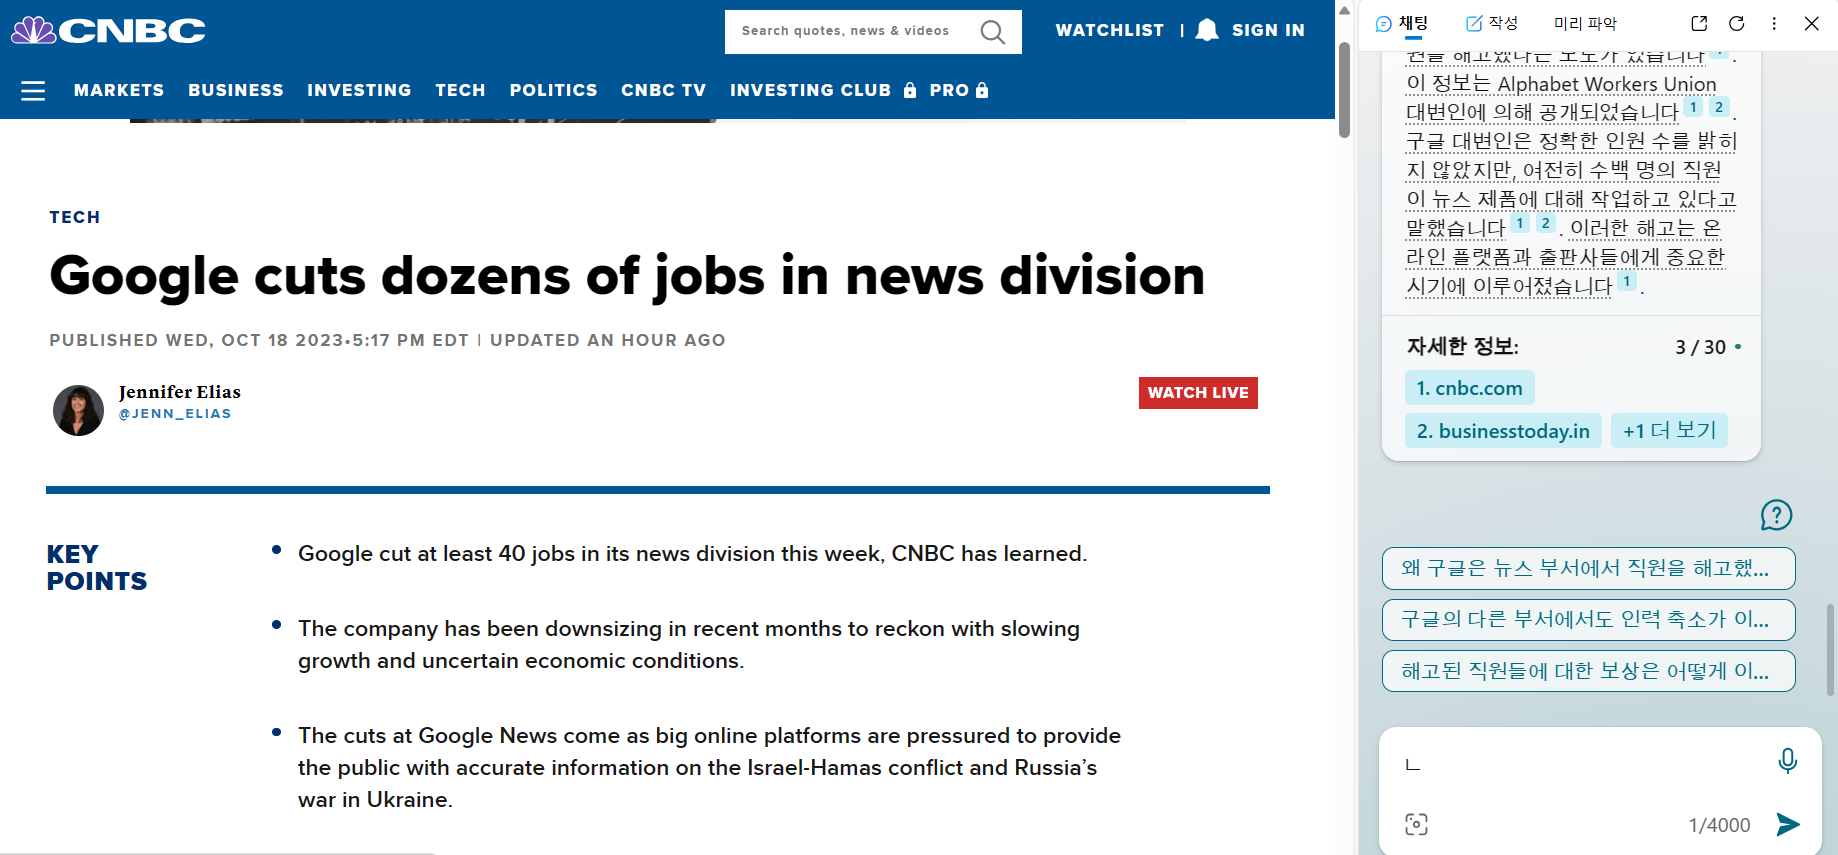The height and width of the screenshot is (855, 1838).
Task: Open the hamburger navigation menu
Action: coord(33,91)
